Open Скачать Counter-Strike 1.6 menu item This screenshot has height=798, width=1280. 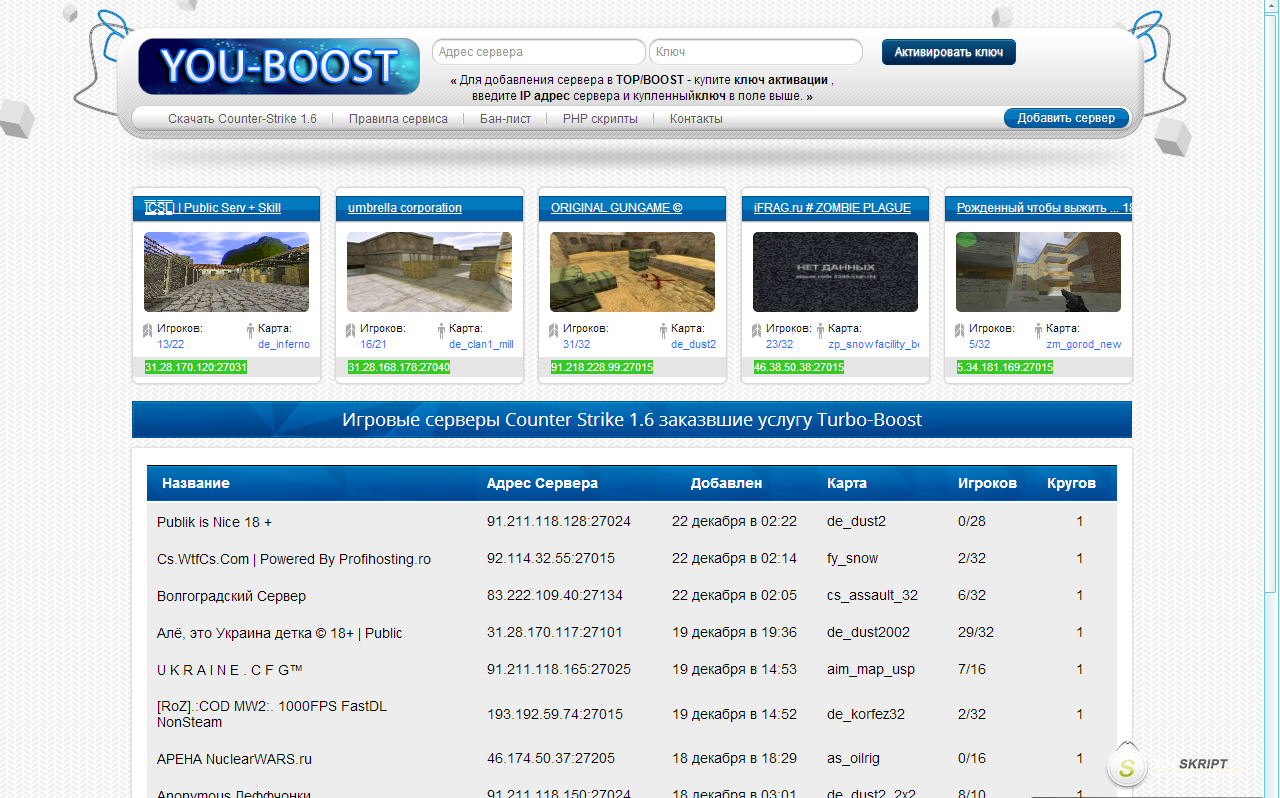pos(242,119)
